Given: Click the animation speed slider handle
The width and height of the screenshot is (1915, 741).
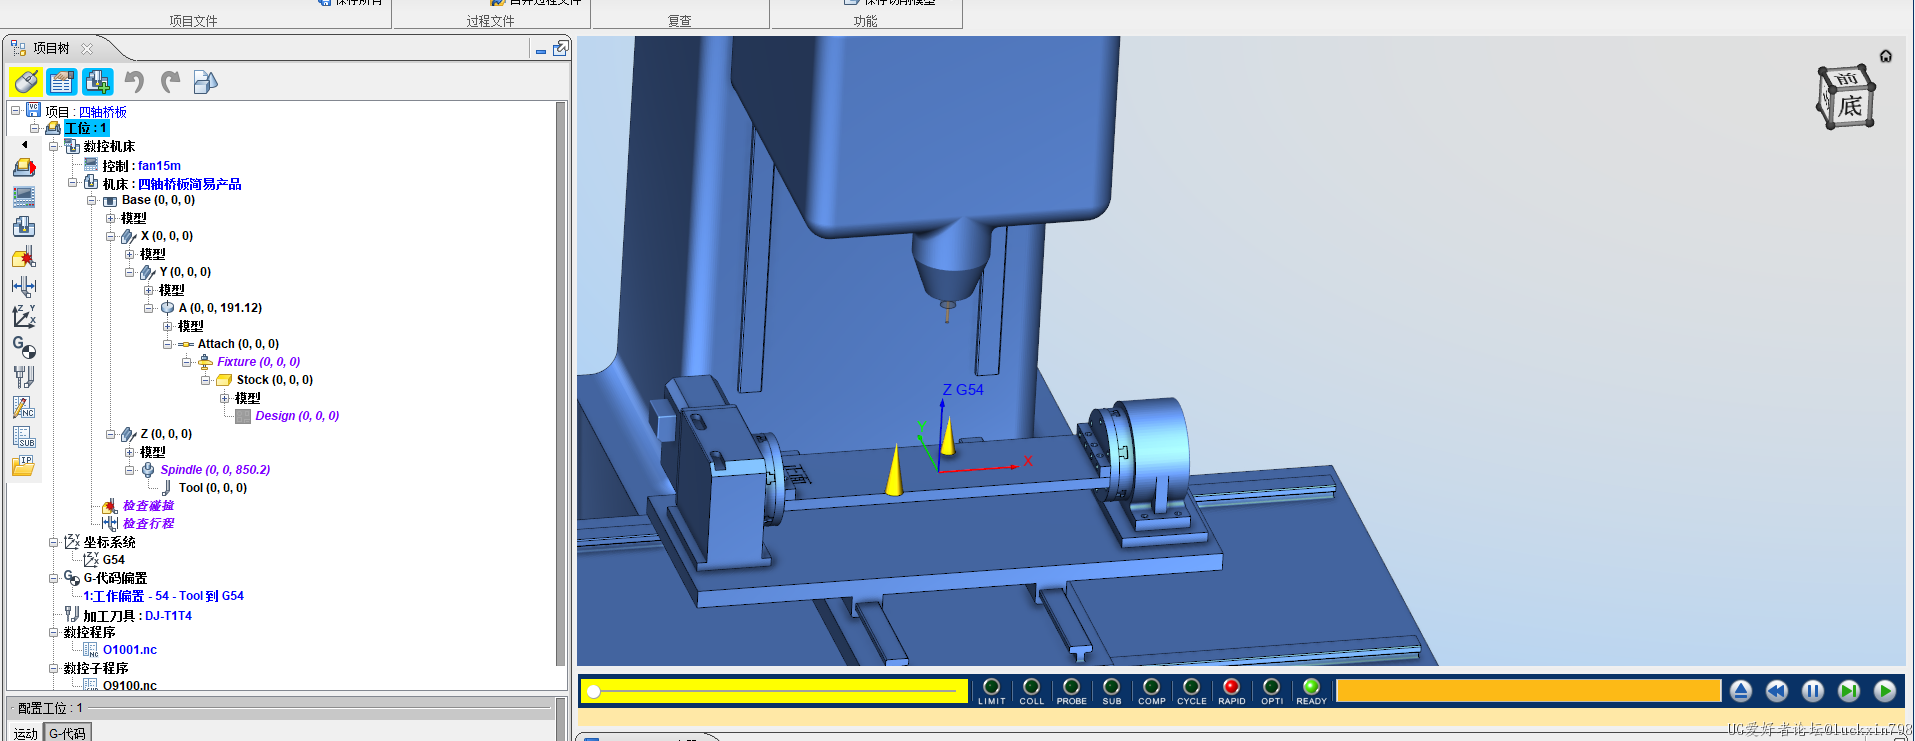Looking at the screenshot, I should click(594, 691).
